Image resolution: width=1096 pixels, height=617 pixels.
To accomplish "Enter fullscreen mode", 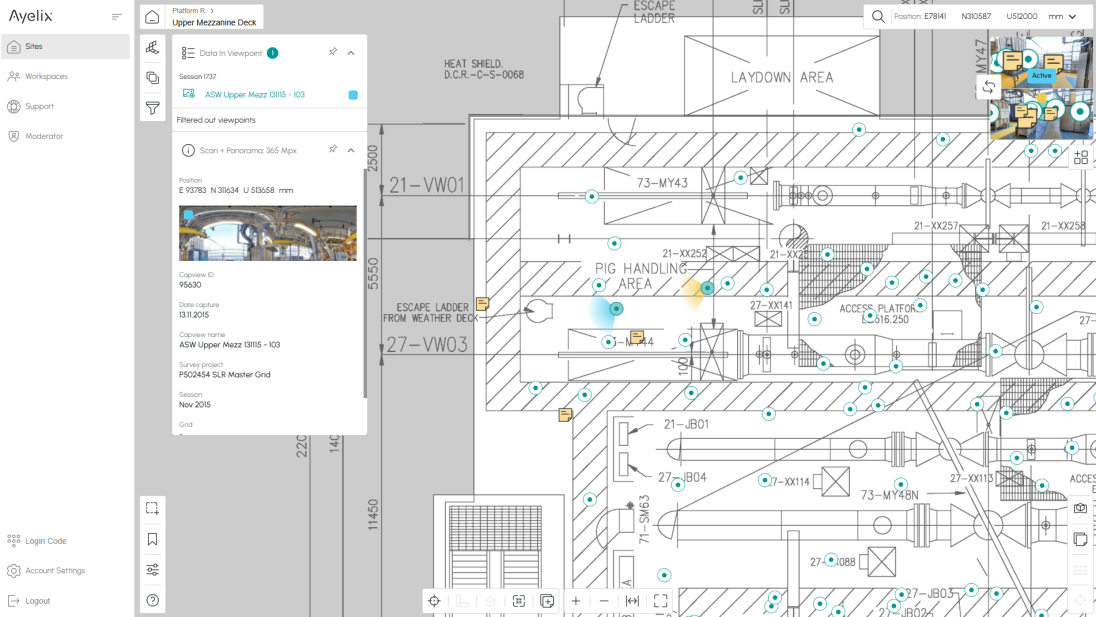I will [x=661, y=601].
